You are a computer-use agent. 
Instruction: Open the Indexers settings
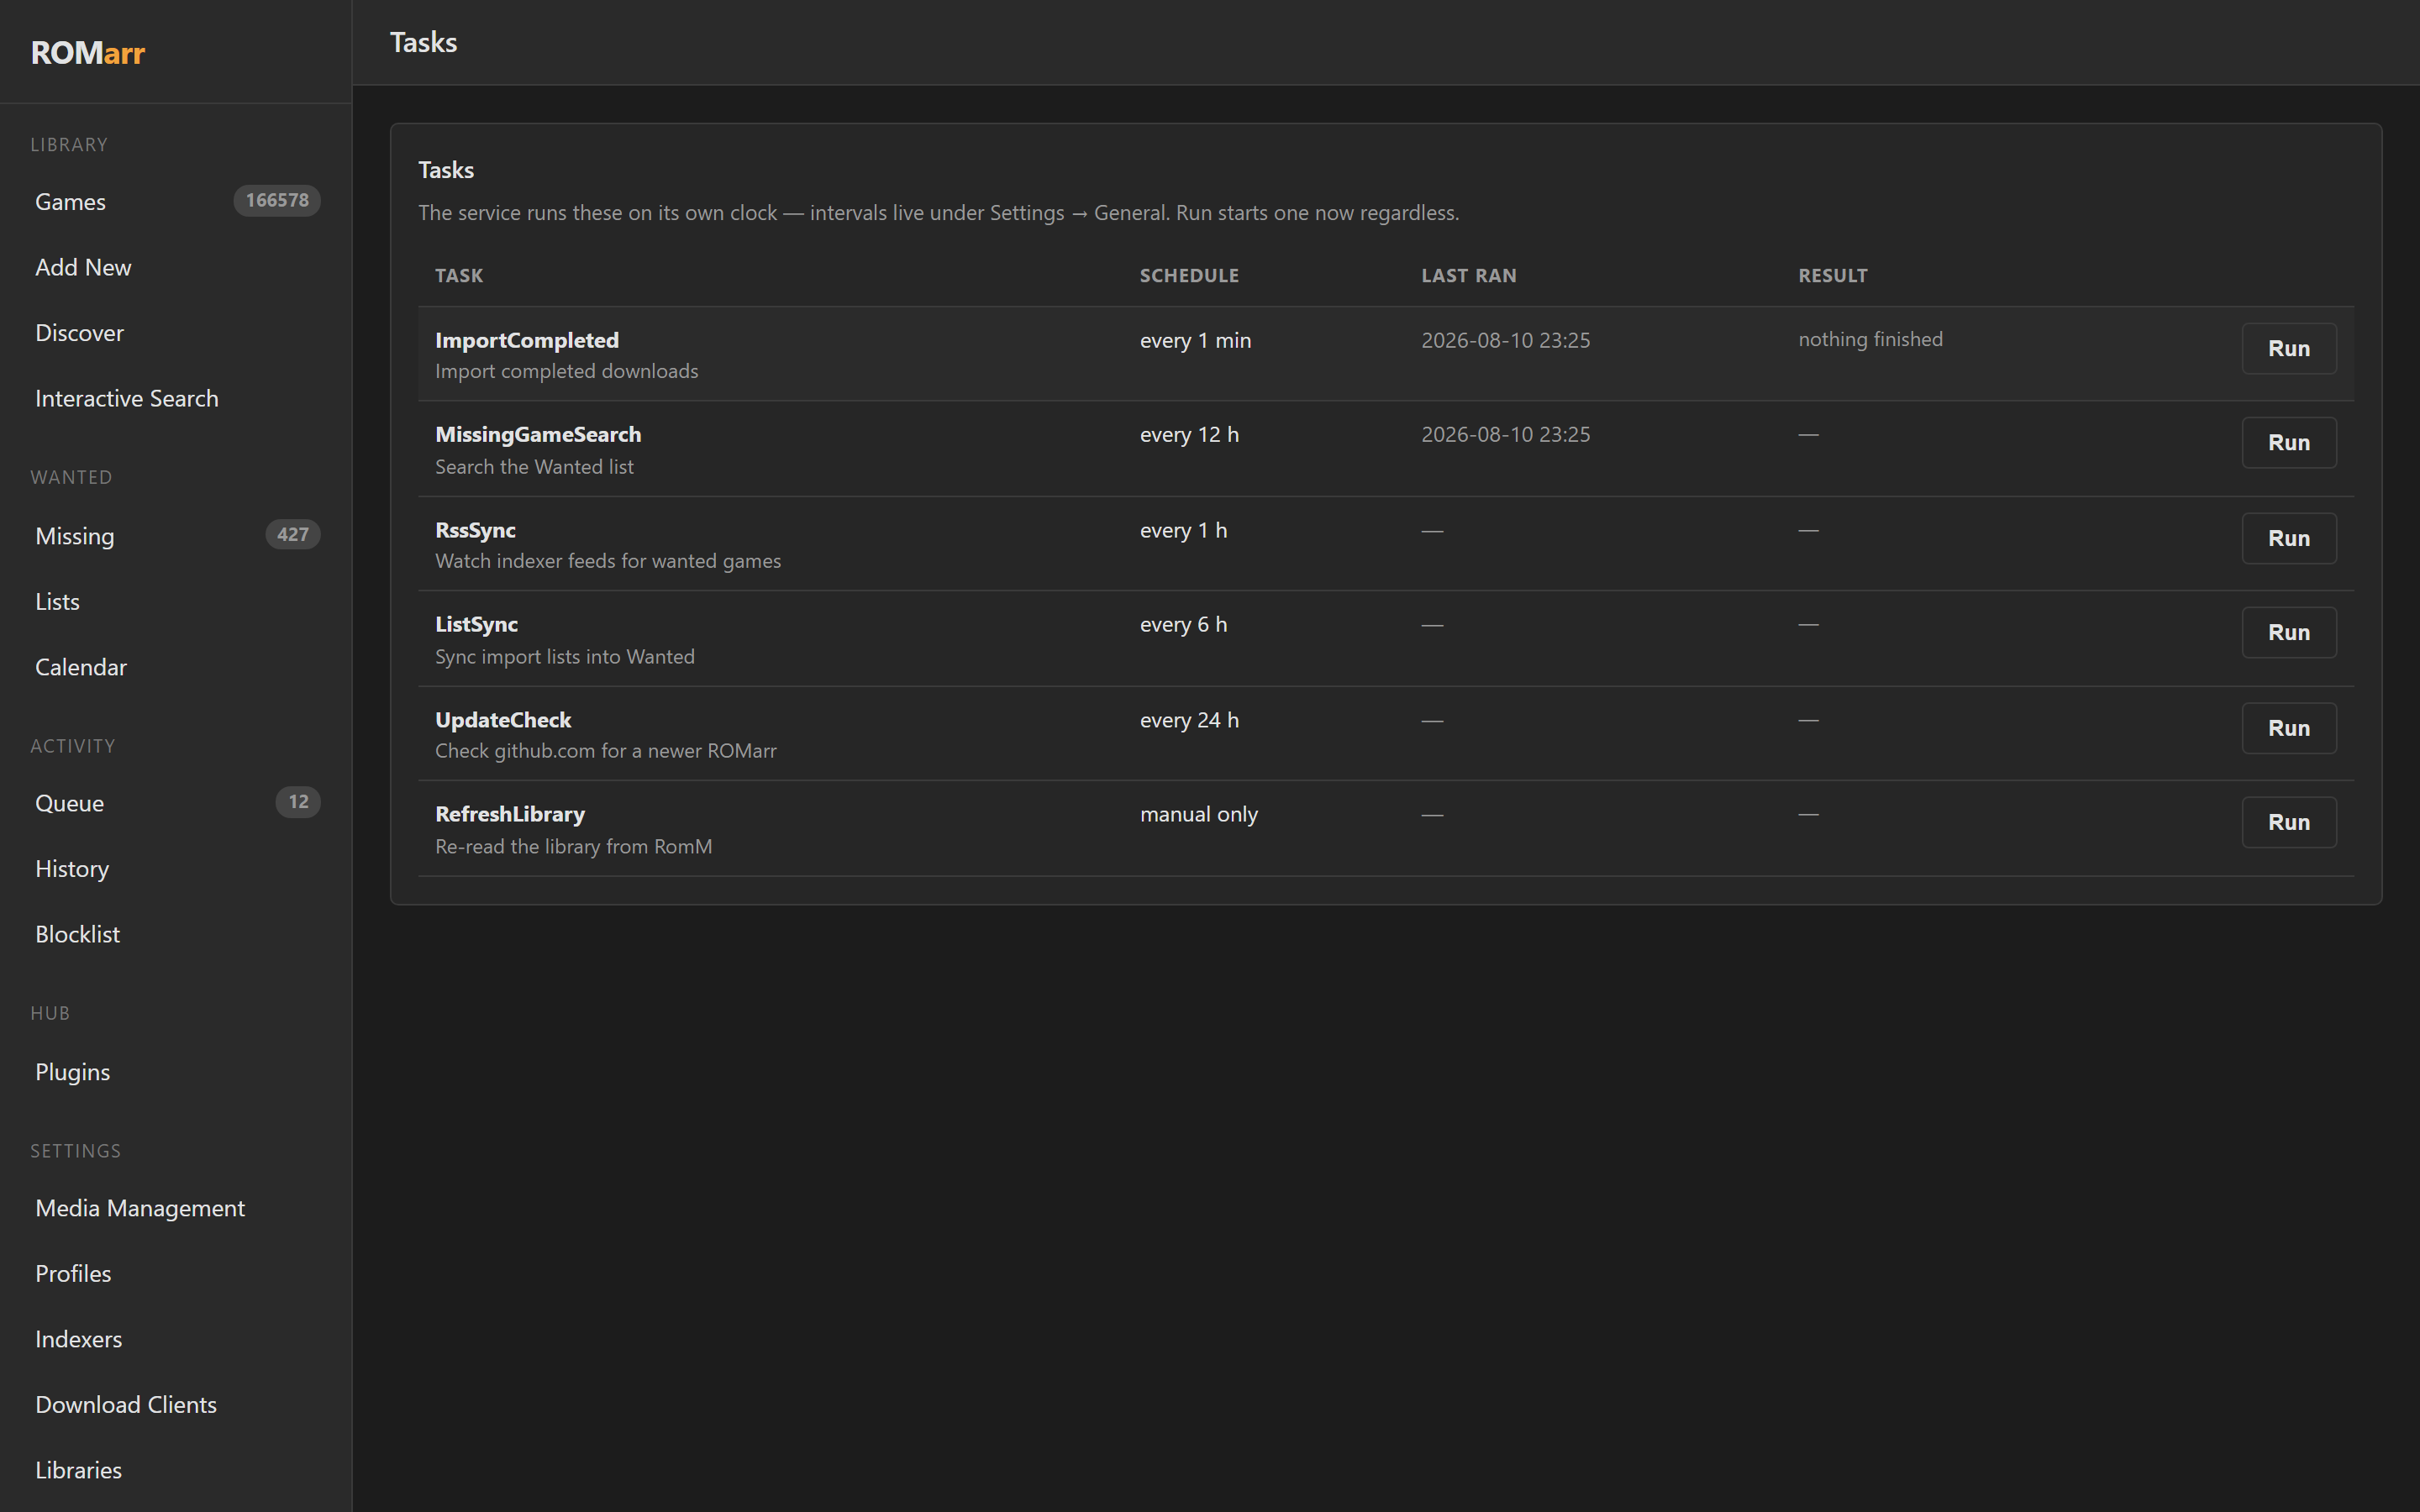click(x=78, y=1338)
